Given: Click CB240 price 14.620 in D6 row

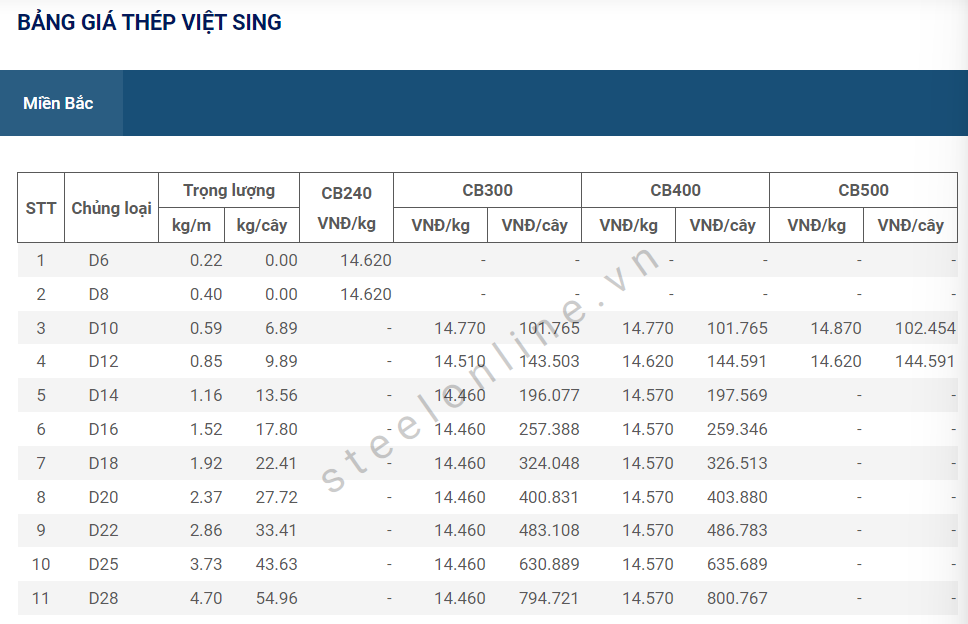Looking at the screenshot, I should coord(365,260).
